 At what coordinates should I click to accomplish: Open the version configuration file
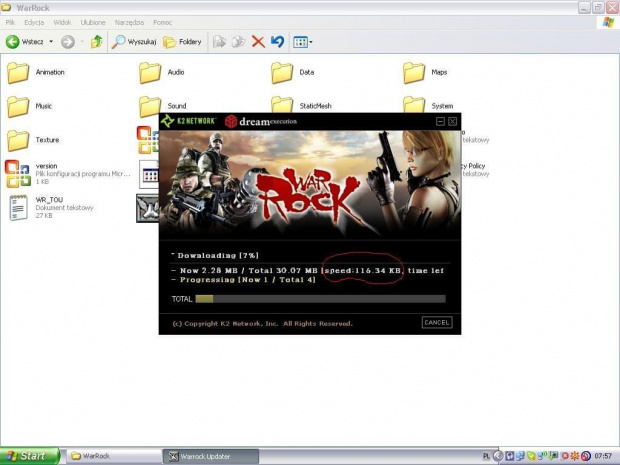18,172
